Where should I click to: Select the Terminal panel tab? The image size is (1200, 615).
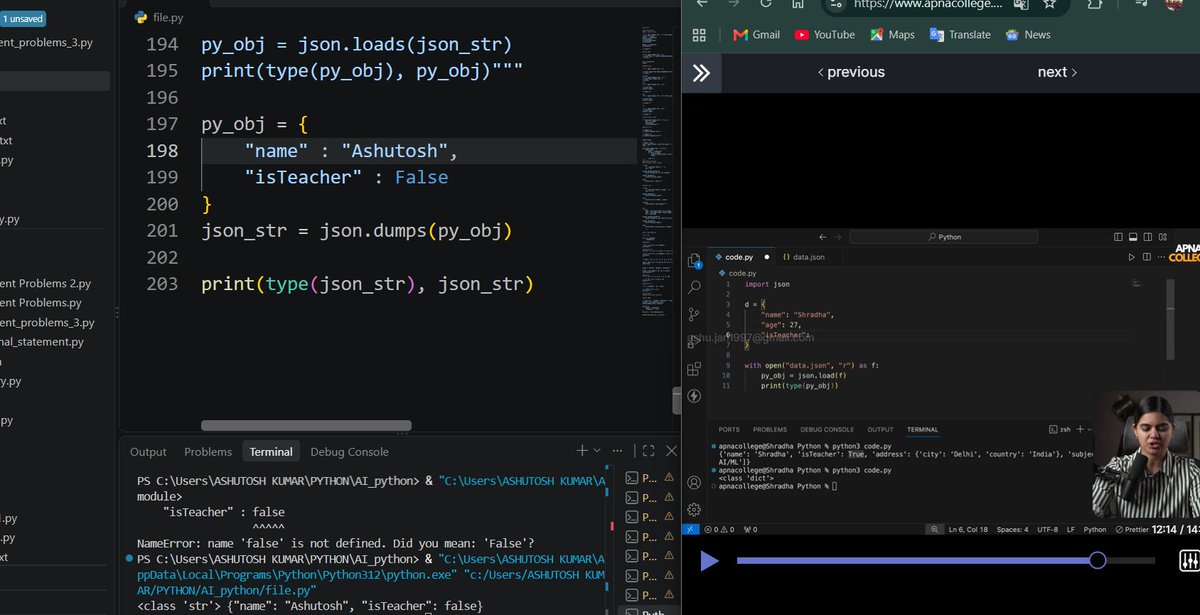coord(271,452)
